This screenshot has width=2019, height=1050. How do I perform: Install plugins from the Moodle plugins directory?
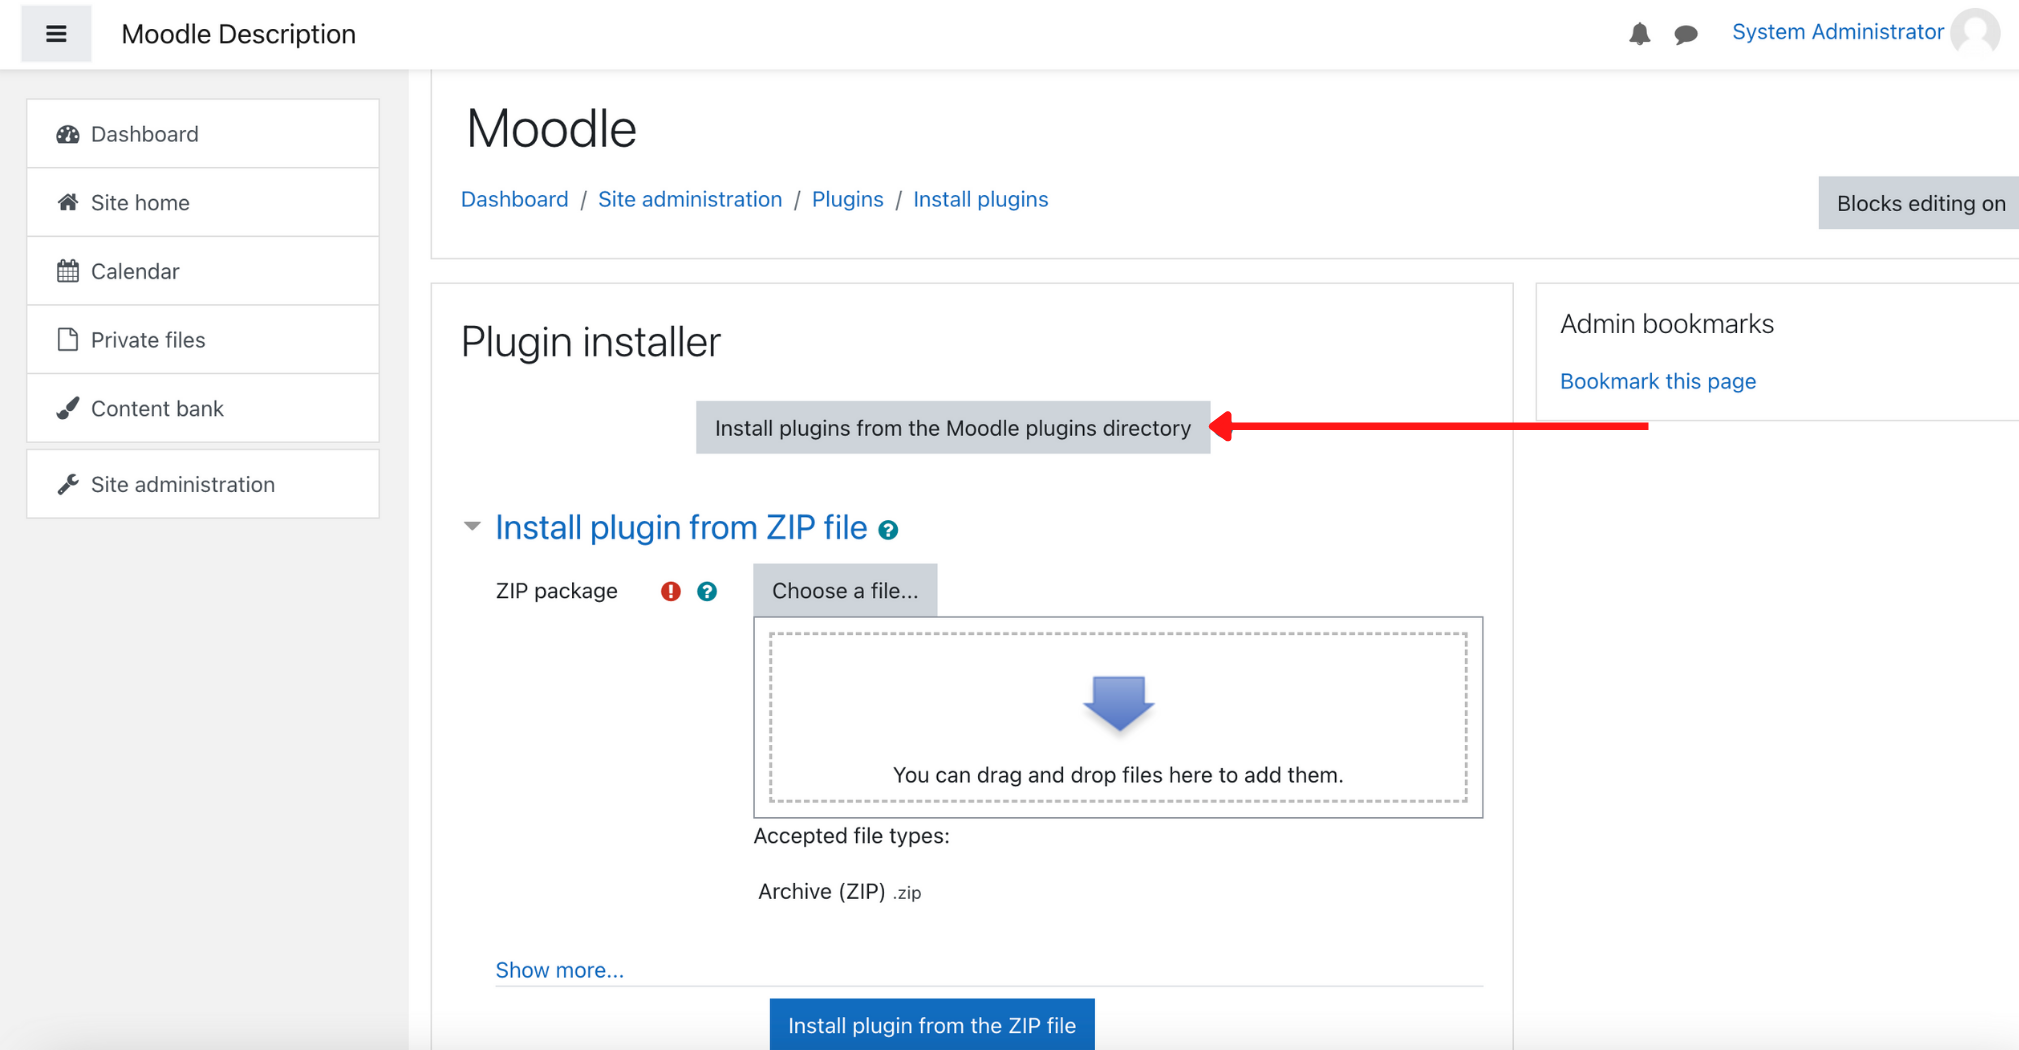[x=953, y=428]
